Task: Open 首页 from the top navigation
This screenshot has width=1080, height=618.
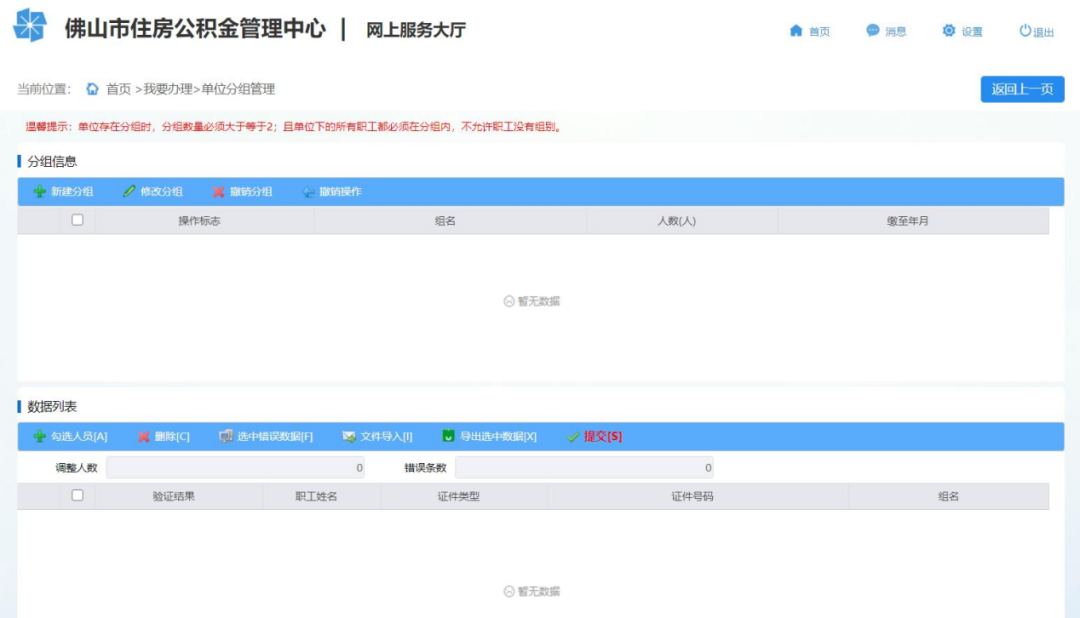Action: pyautogui.click(x=810, y=31)
